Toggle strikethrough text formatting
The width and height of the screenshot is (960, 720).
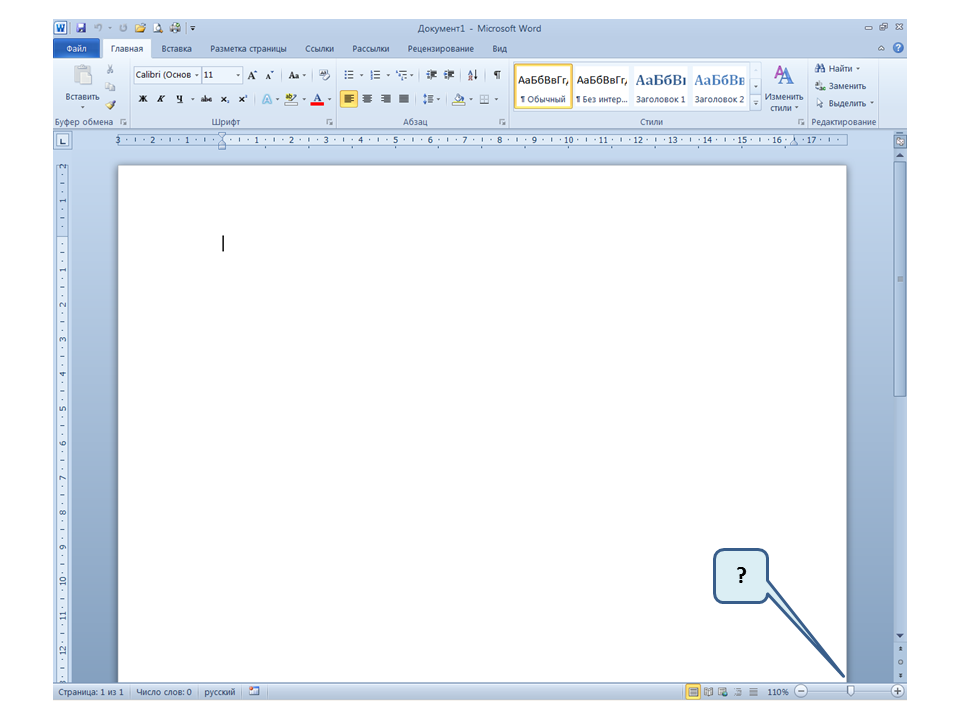(x=206, y=99)
